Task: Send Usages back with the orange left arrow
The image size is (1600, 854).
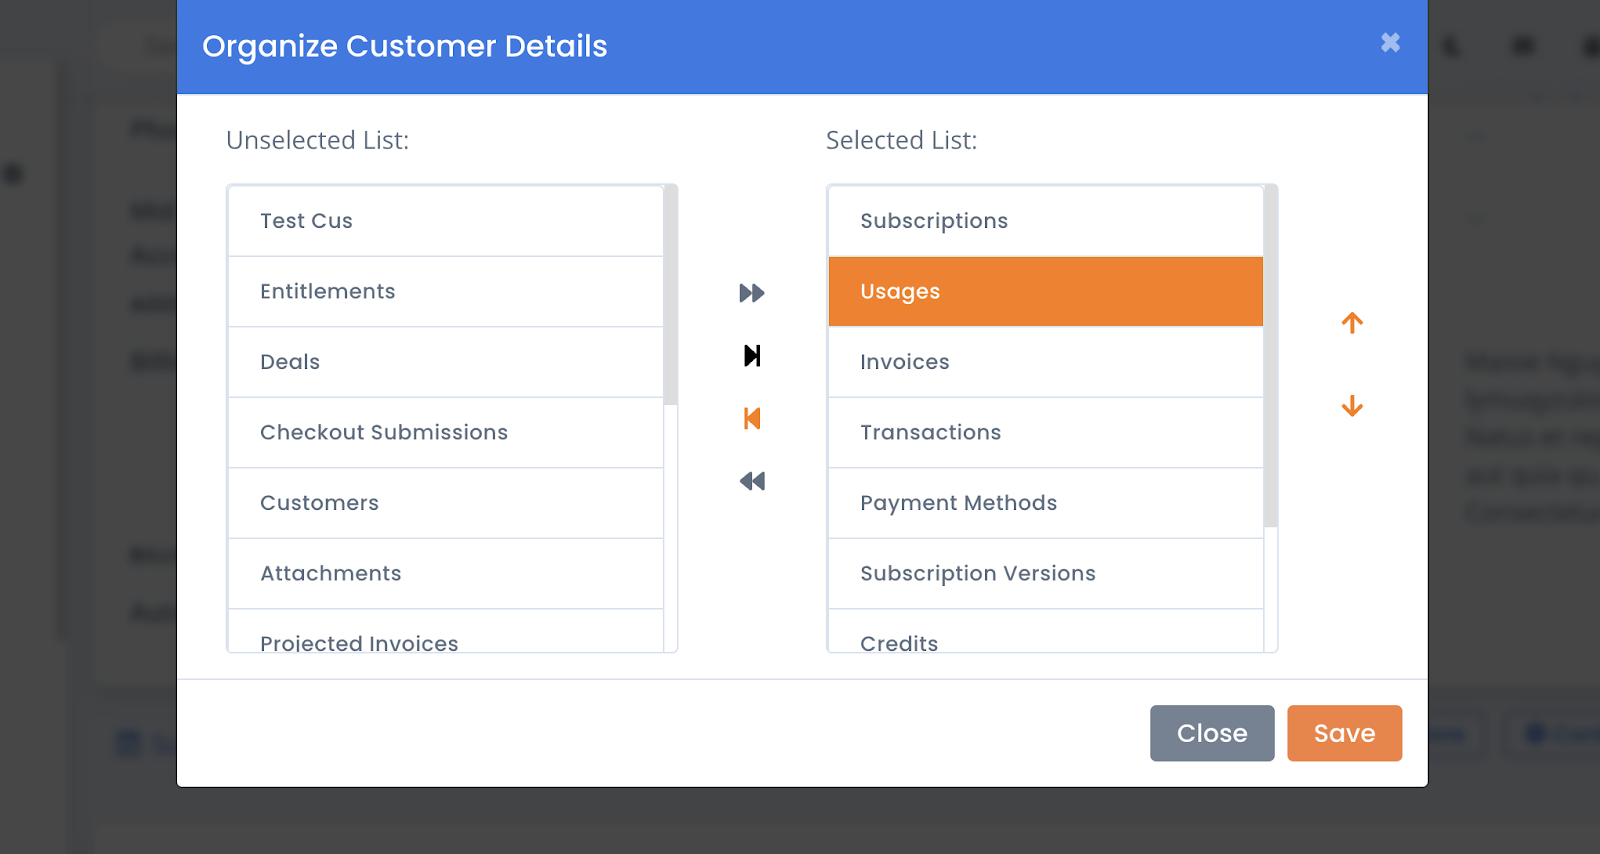Action: (x=752, y=418)
